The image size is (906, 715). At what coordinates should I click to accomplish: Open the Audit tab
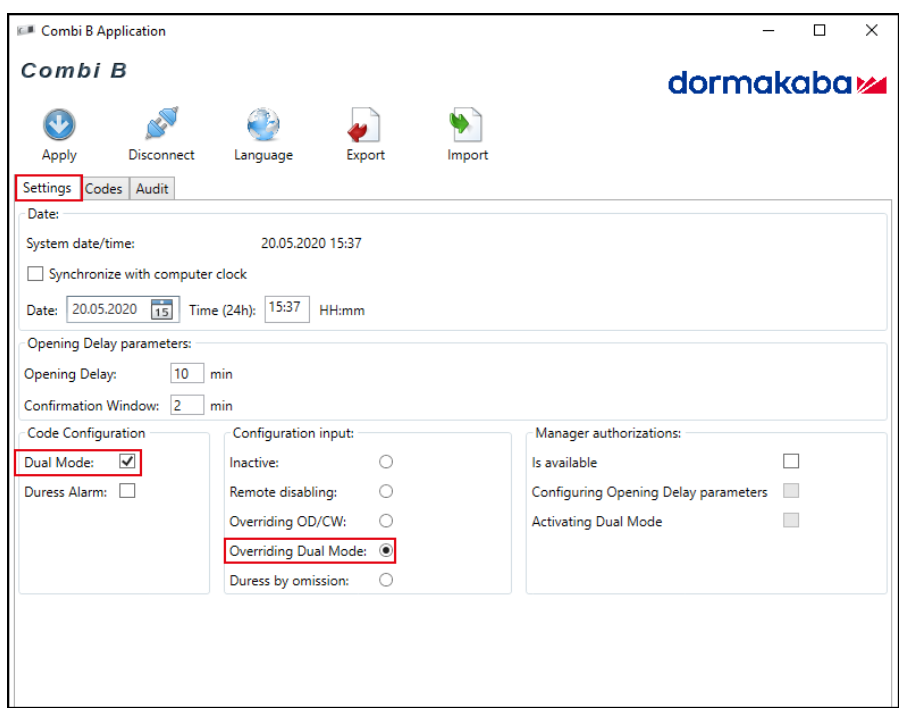tap(152, 188)
